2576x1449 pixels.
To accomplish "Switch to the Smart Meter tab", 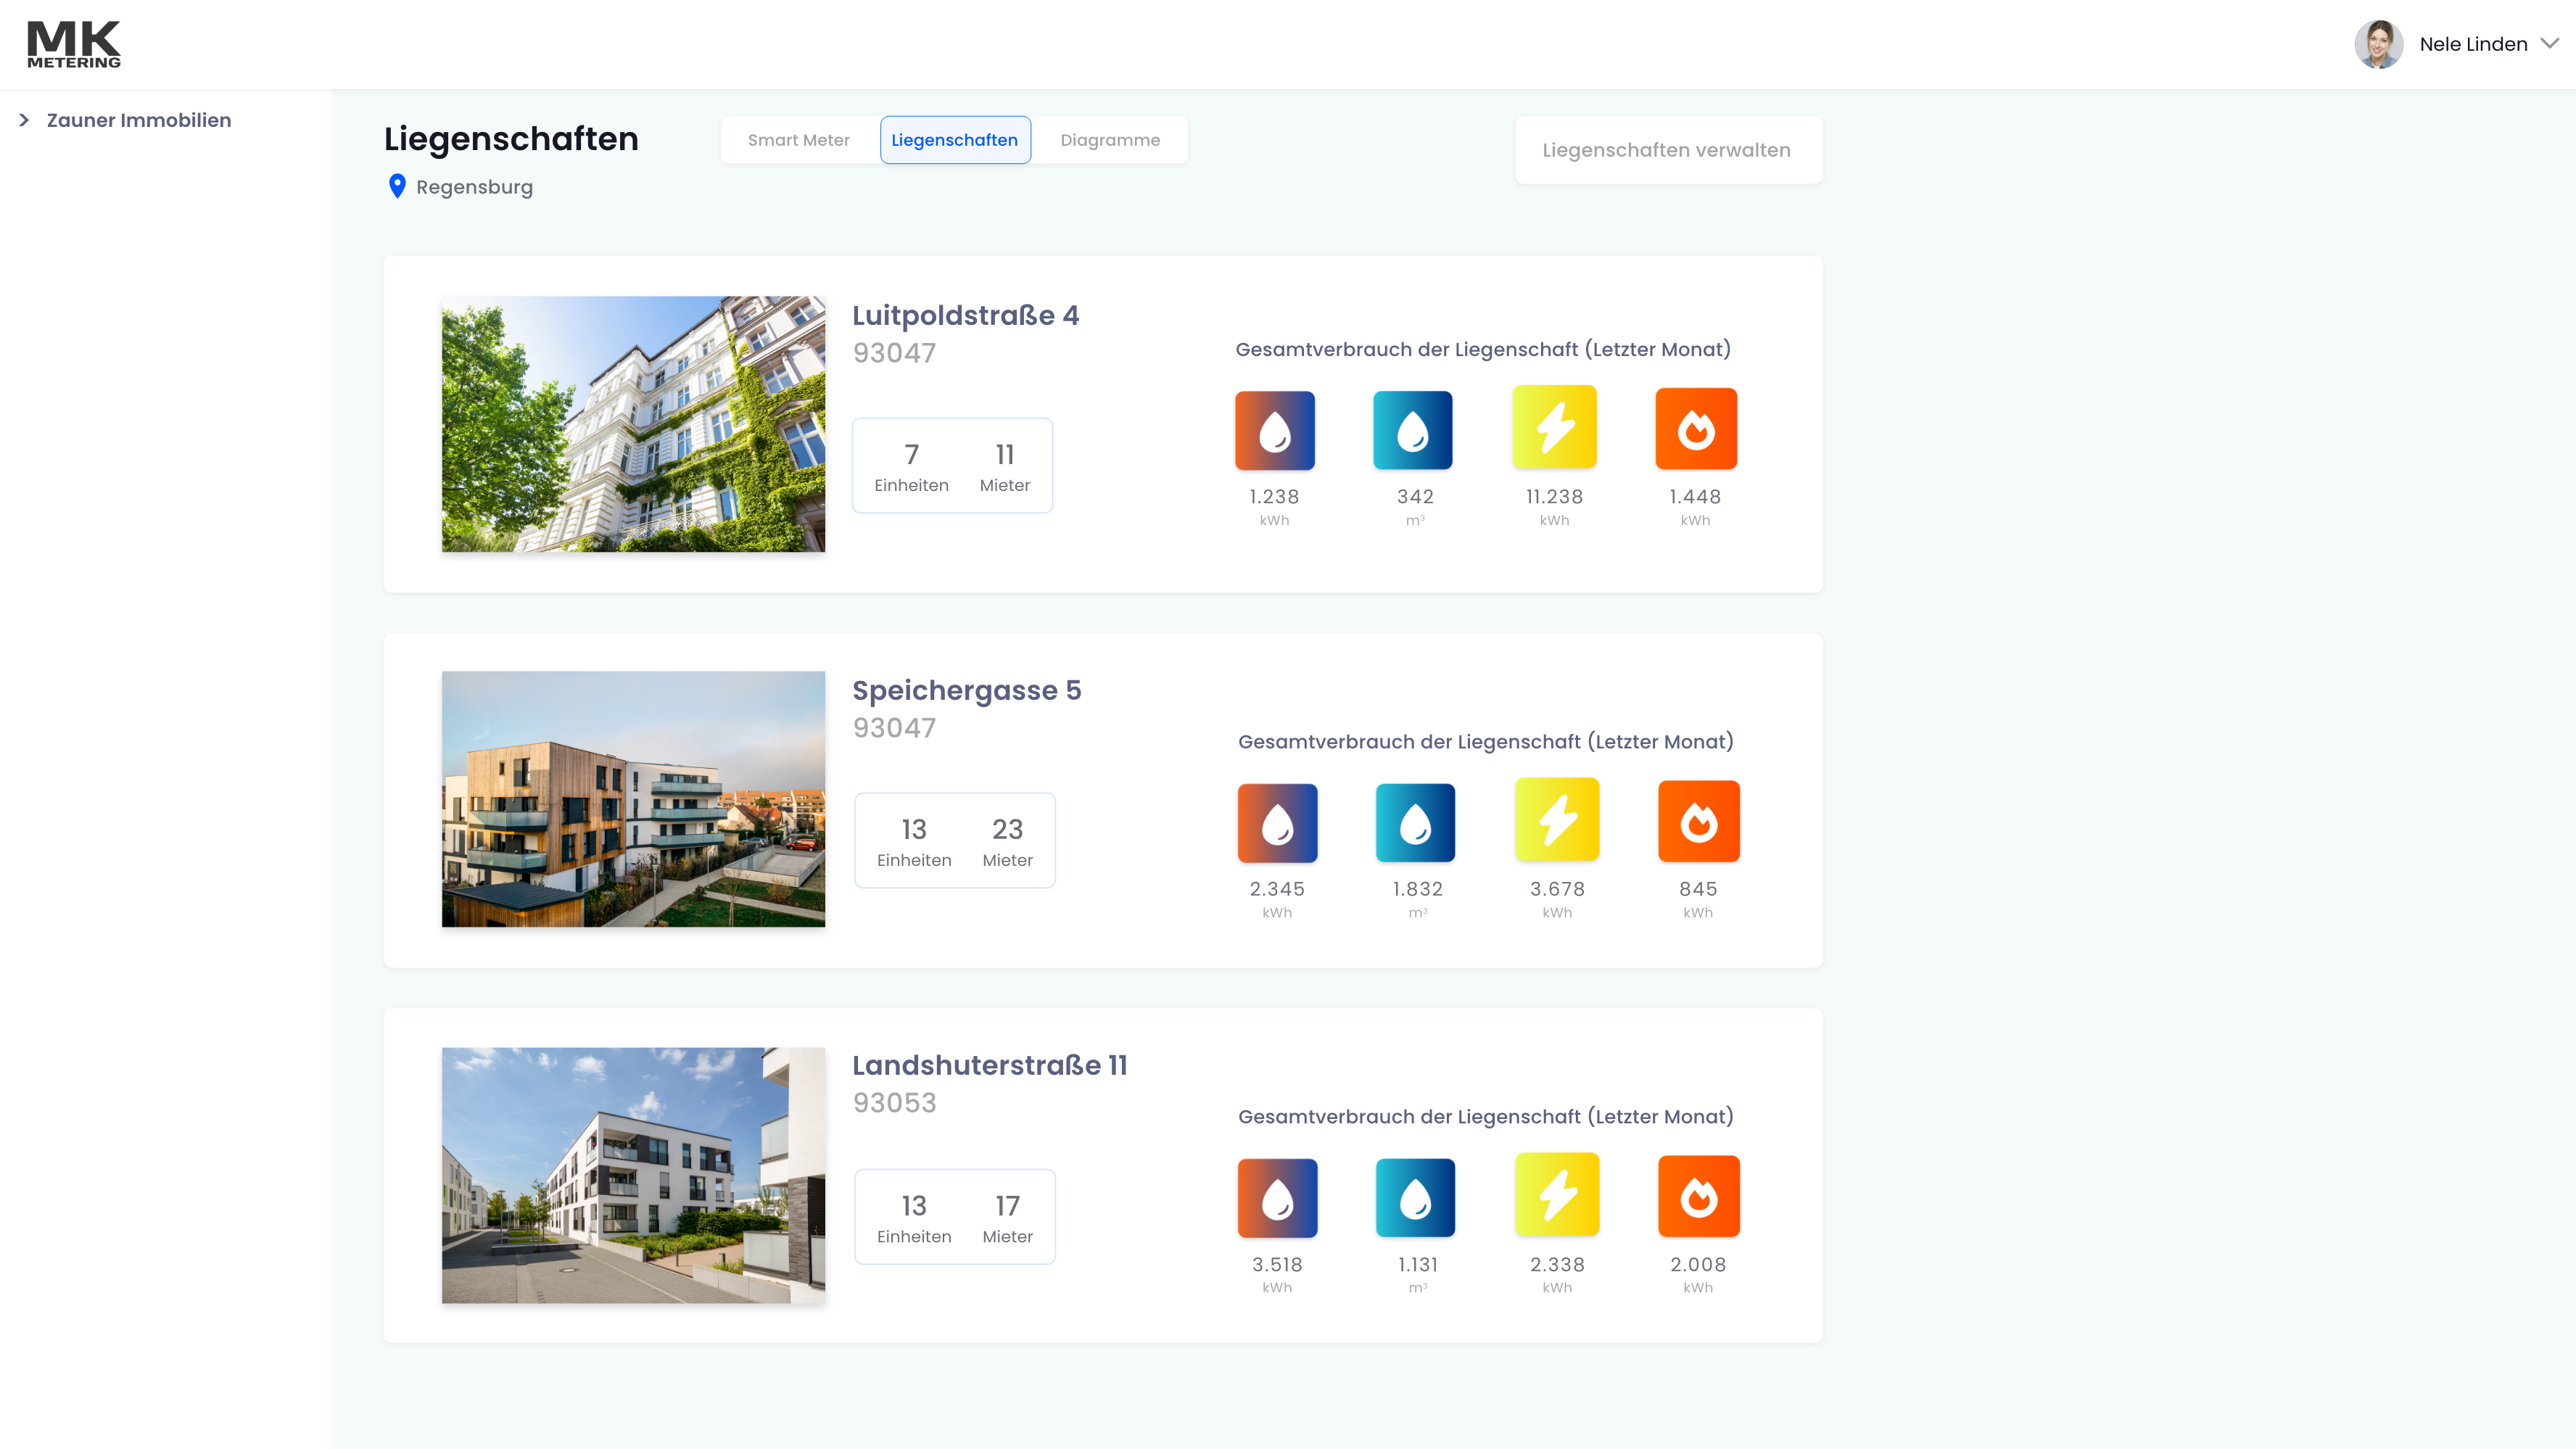I will (x=798, y=140).
